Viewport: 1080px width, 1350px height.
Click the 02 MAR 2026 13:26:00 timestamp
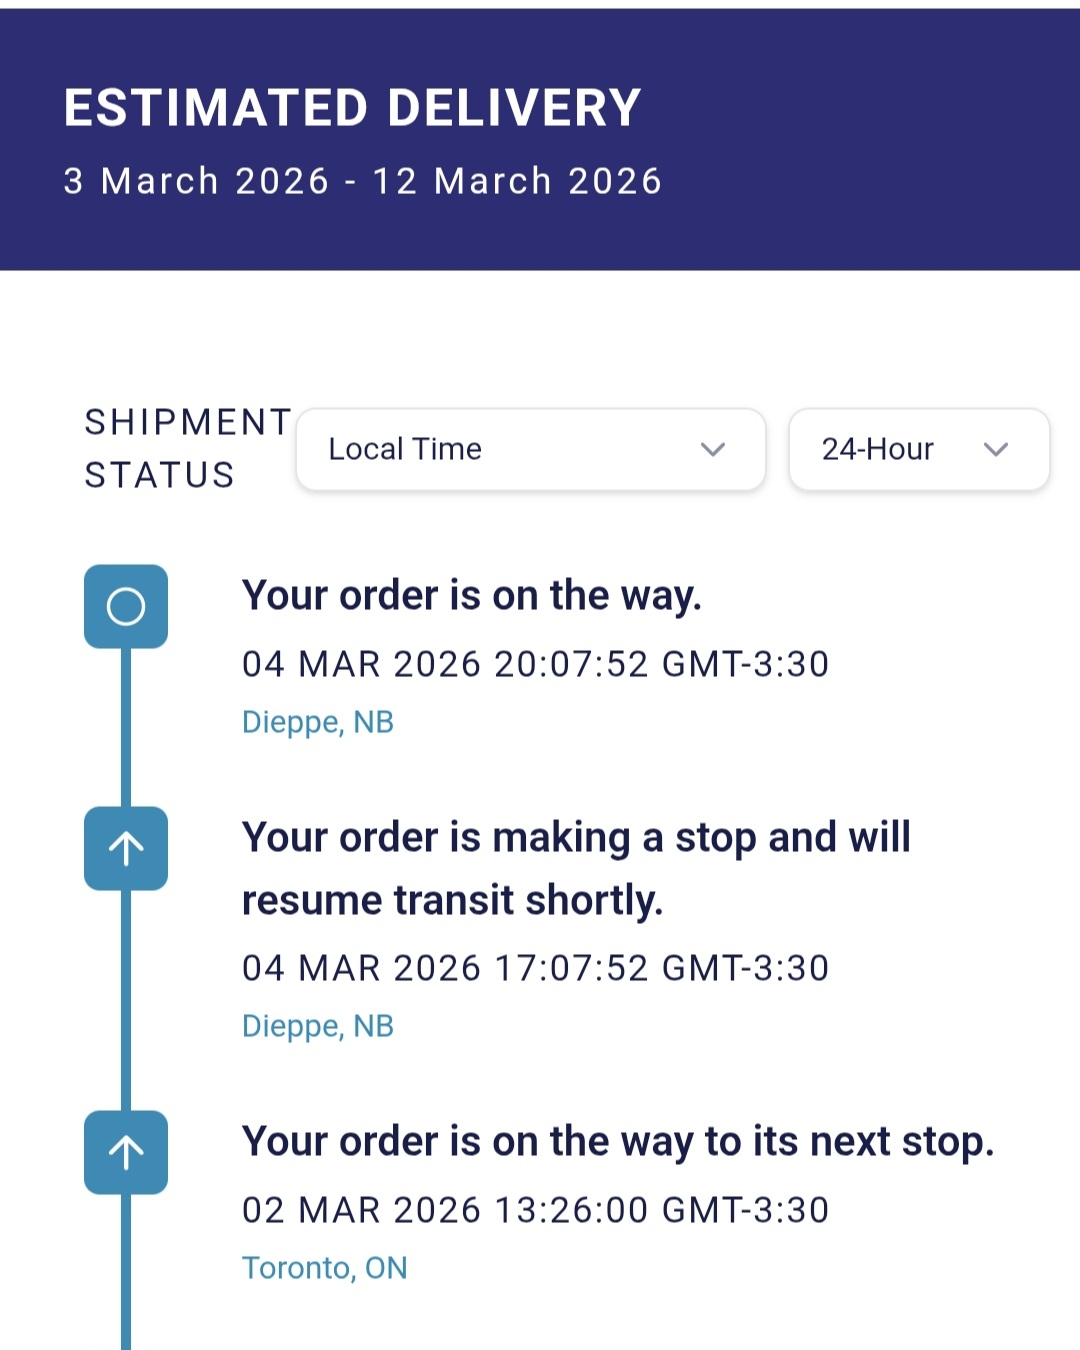(535, 1210)
